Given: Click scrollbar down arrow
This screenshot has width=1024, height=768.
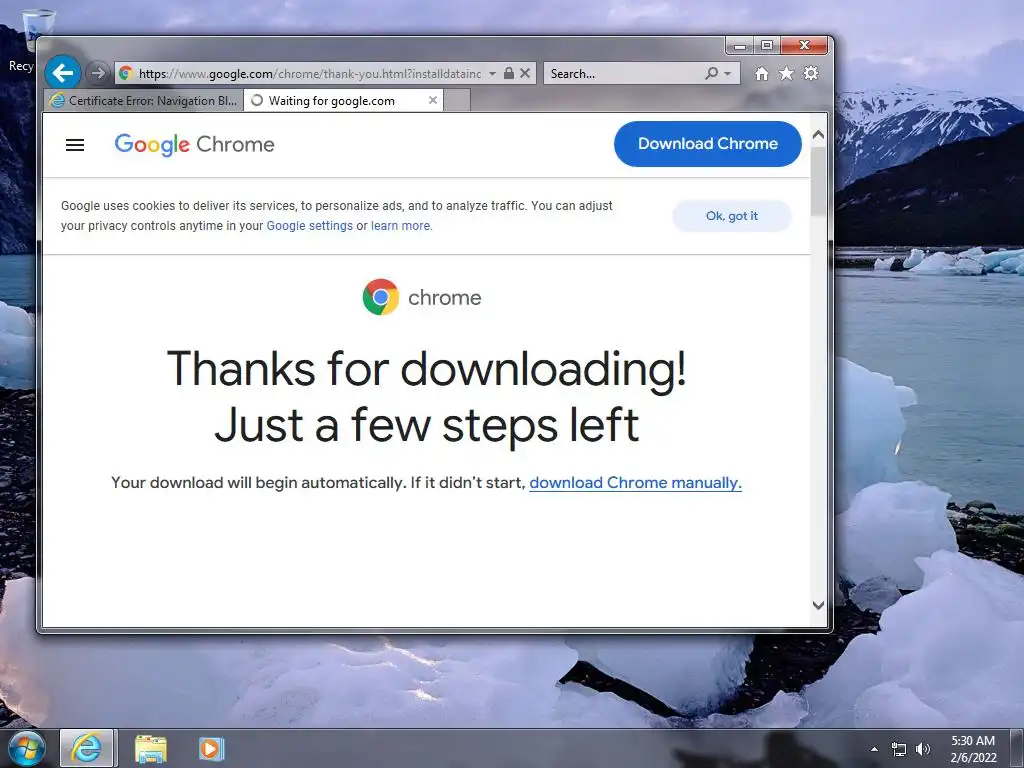Looking at the screenshot, I should (x=818, y=605).
